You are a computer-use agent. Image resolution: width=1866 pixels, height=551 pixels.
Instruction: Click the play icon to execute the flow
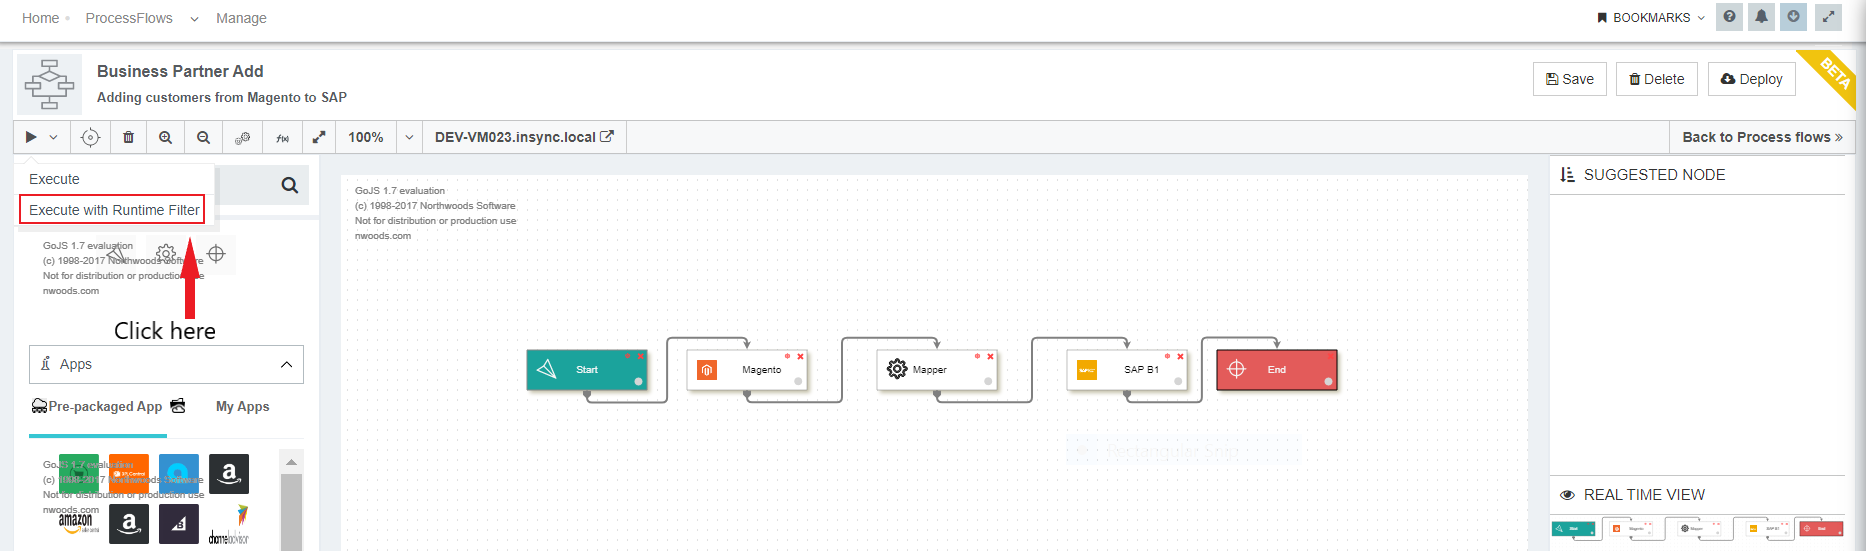point(31,137)
